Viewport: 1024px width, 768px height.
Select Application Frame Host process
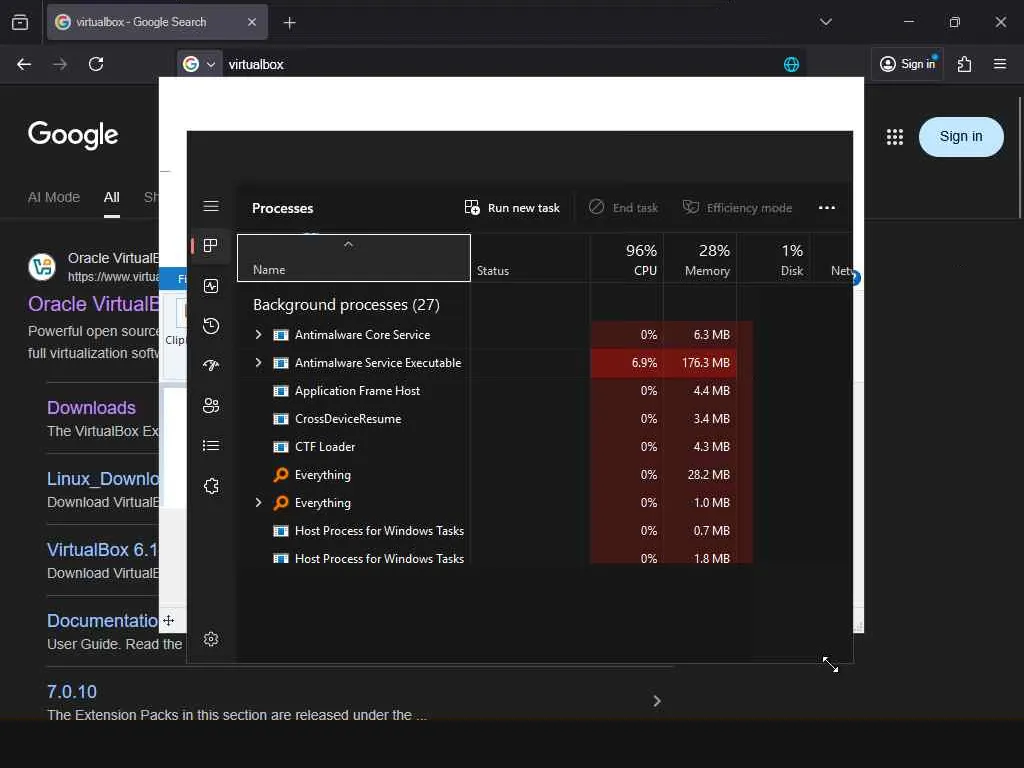point(357,391)
